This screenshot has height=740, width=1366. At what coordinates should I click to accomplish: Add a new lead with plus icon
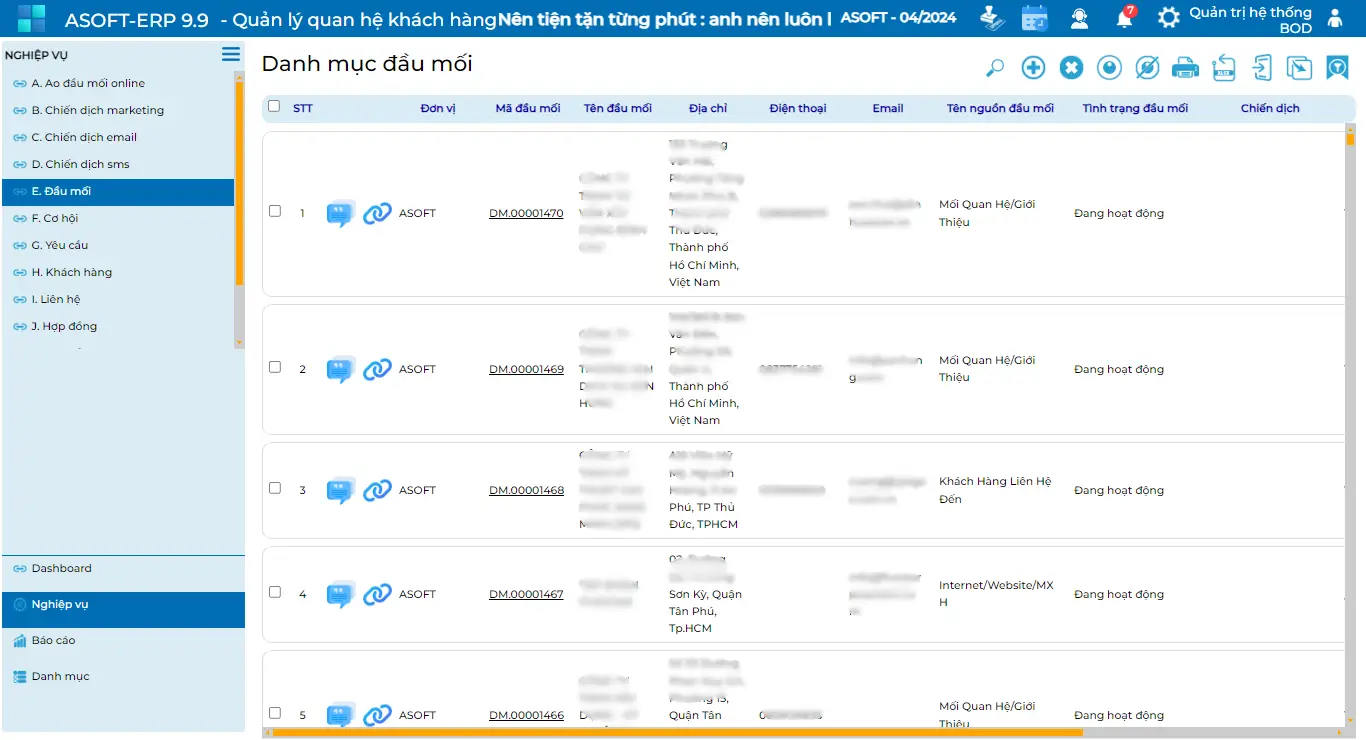1033,68
